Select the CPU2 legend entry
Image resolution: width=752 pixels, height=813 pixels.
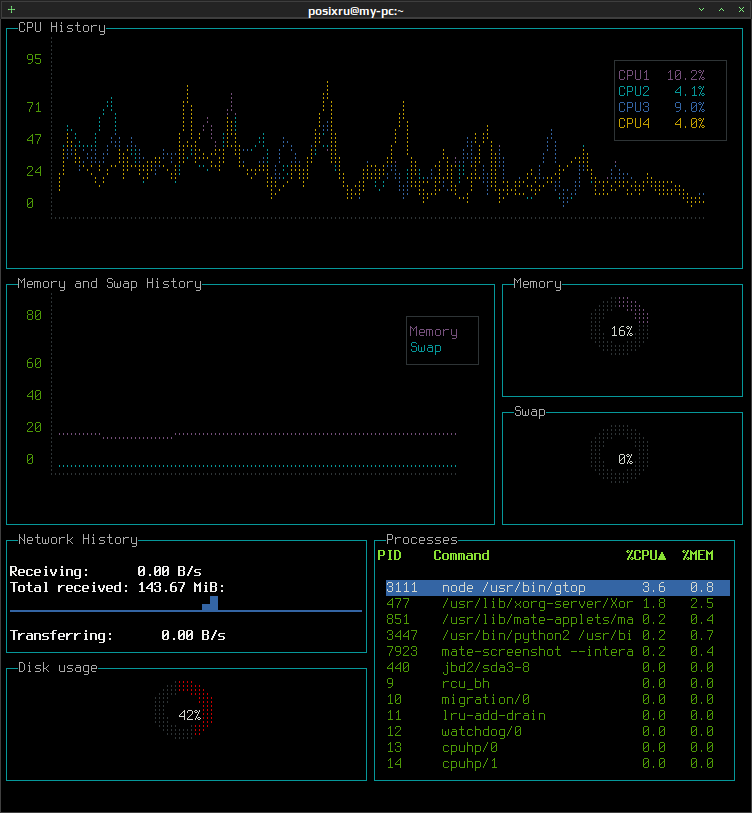661,91
